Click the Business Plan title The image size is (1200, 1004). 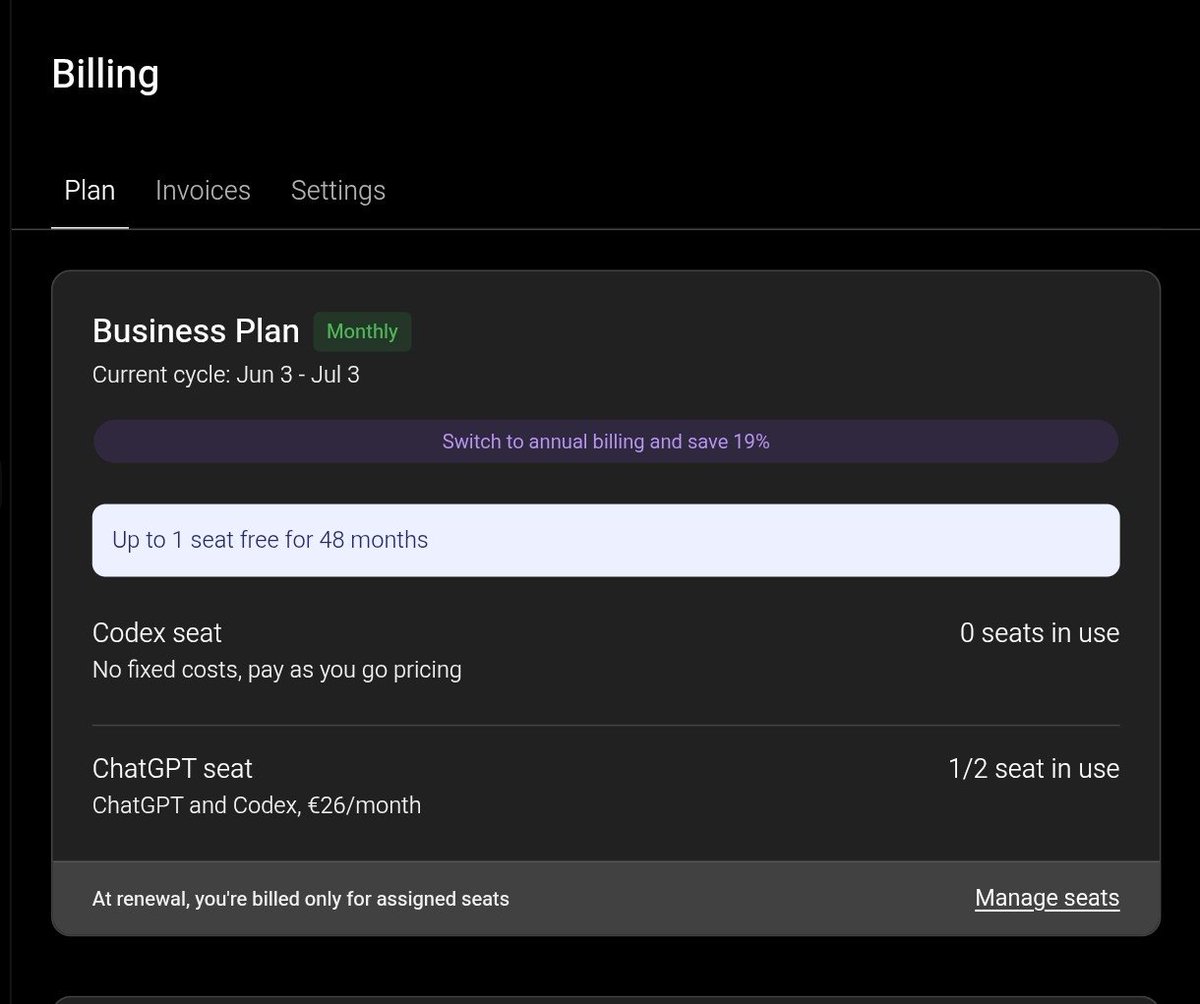click(196, 331)
